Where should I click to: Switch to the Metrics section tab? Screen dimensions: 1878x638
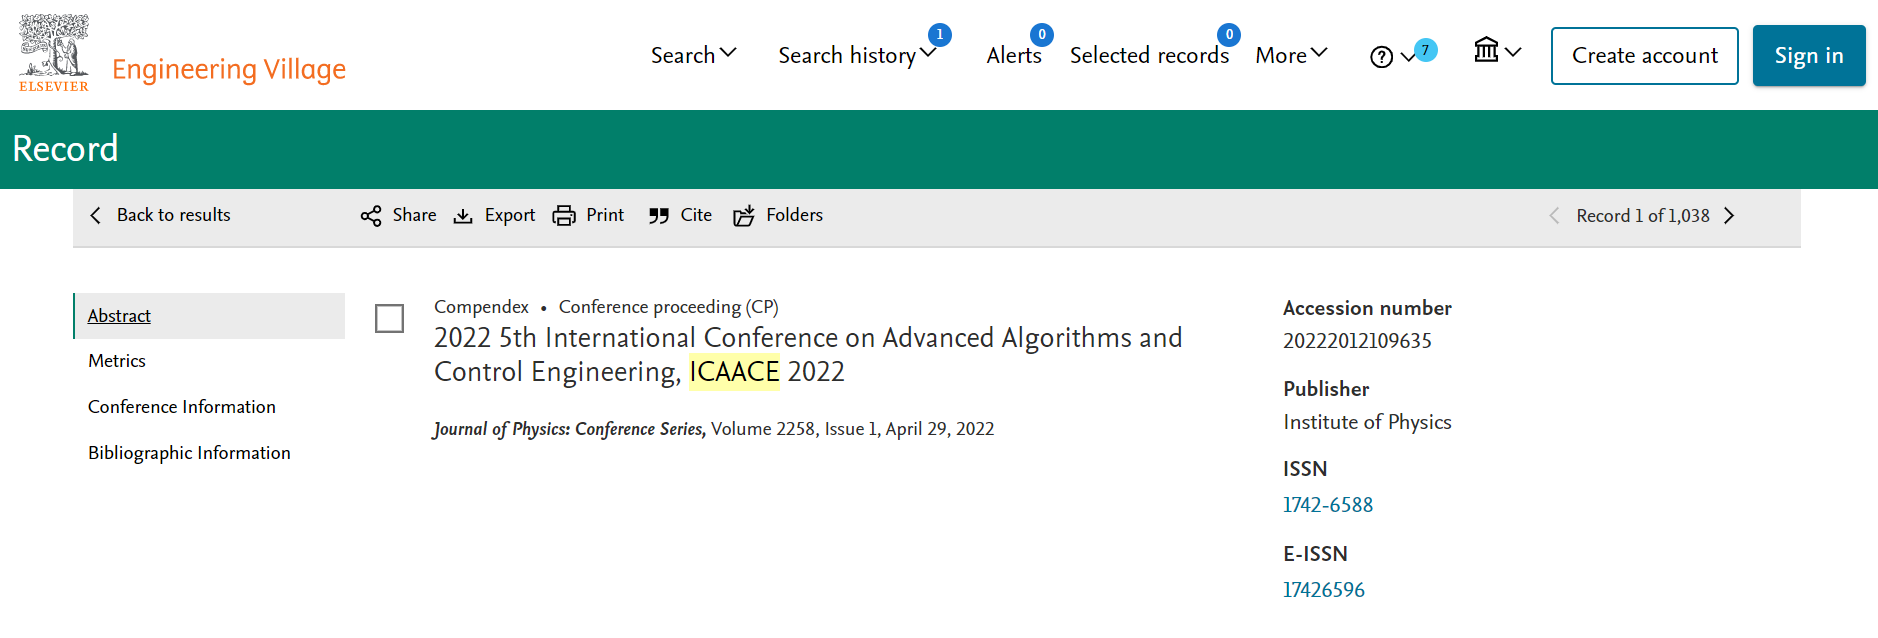pos(117,361)
